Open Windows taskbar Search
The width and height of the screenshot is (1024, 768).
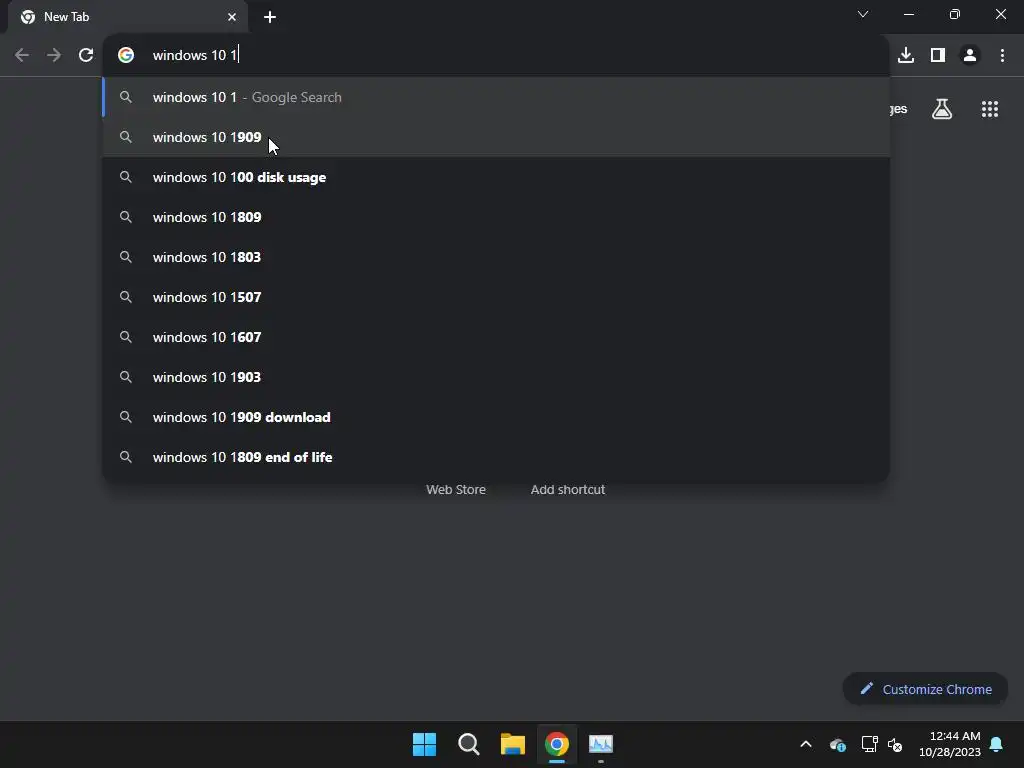pos(469,744)
